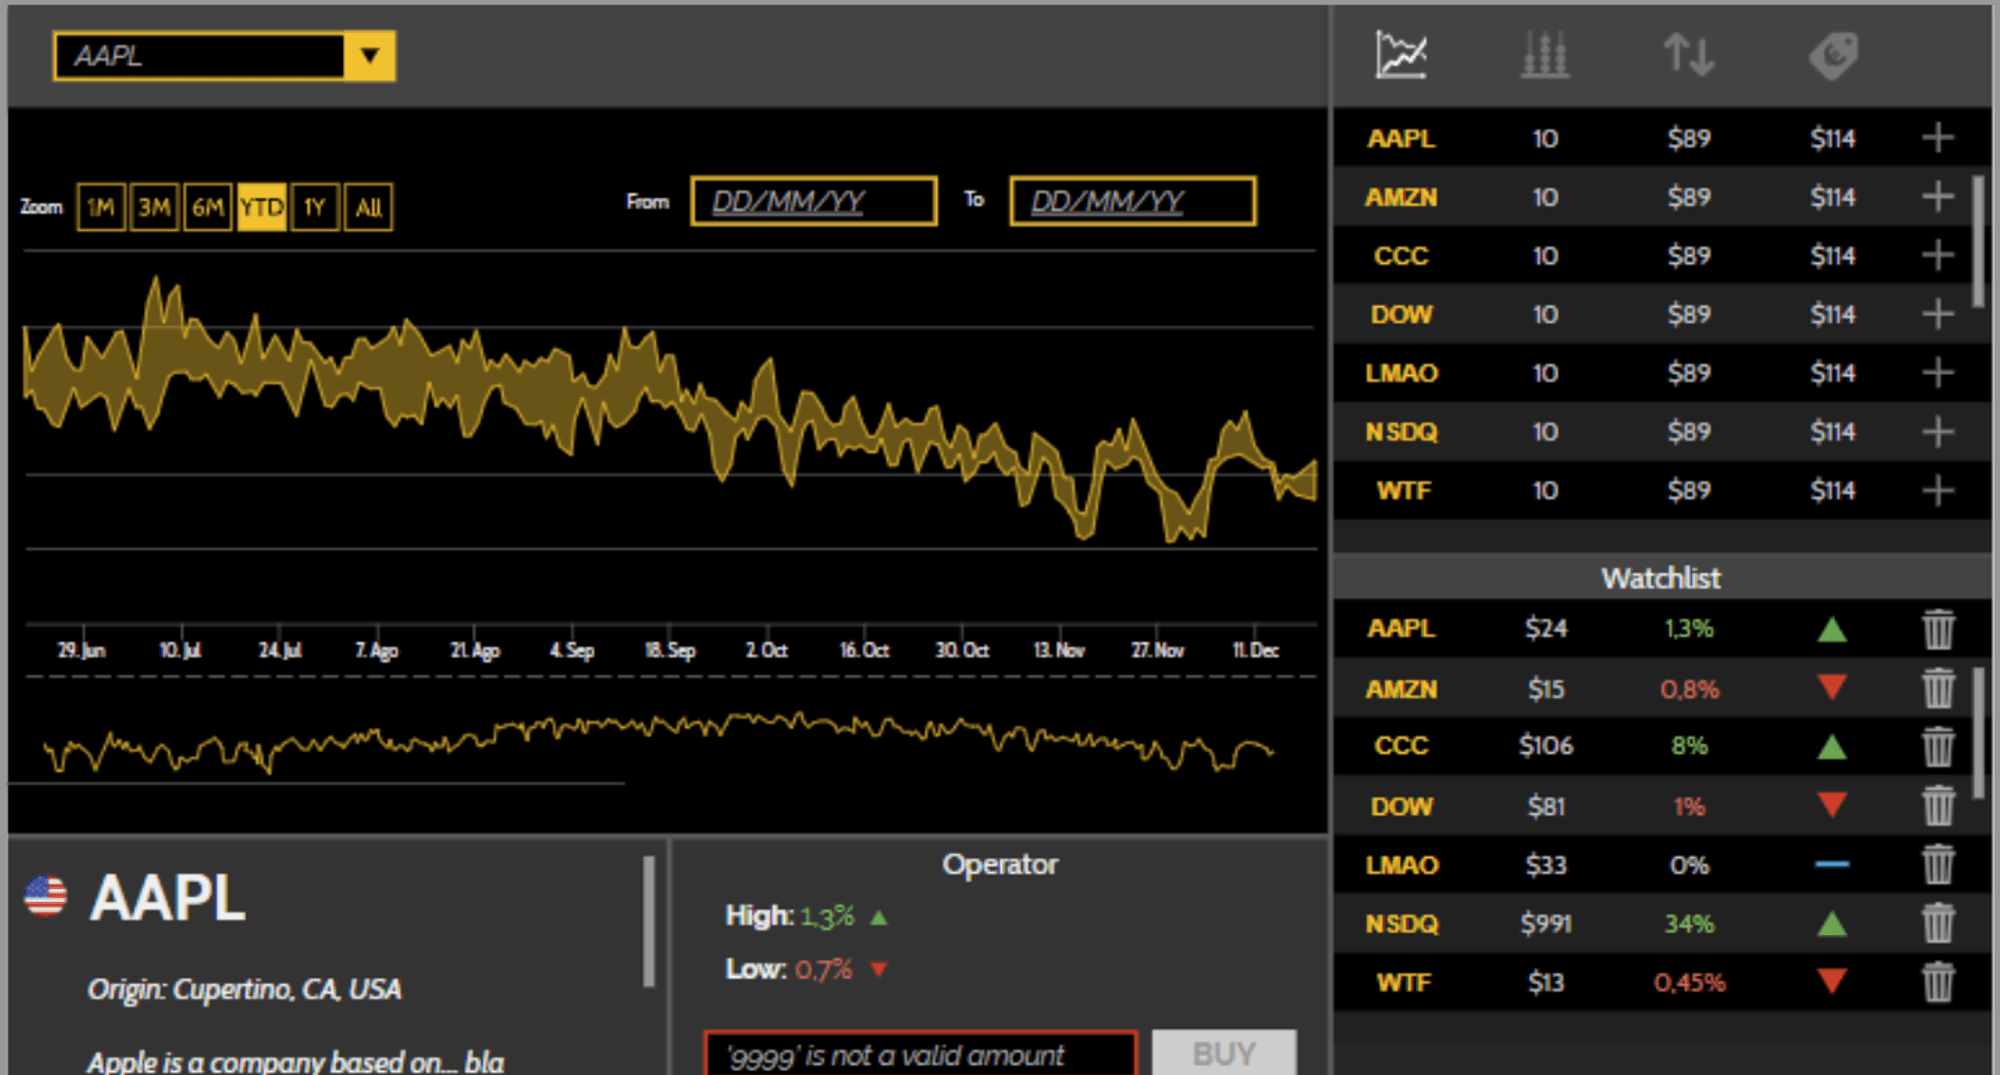2000x1075 pixels.
Task: Select DOW ticker in stock list
Action: point(1401,314)
